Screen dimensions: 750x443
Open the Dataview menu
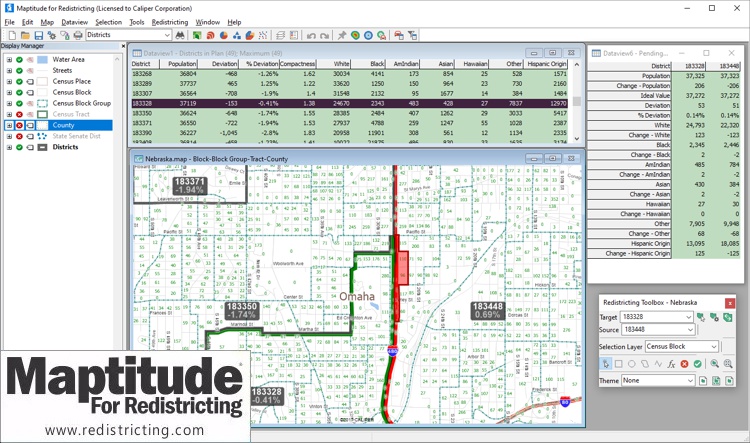tap(74, 21)
